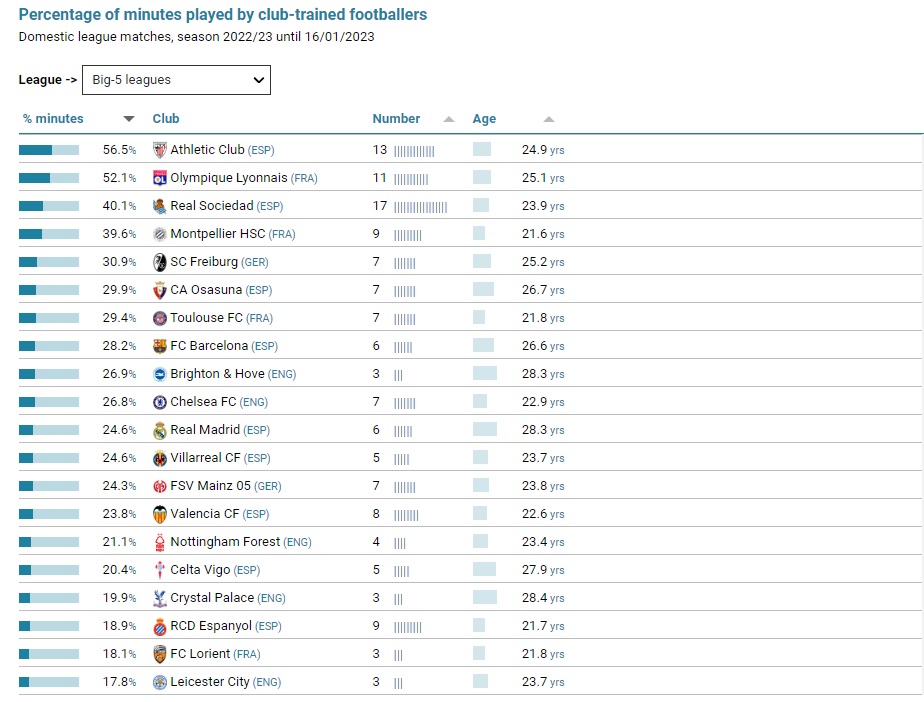Viewport: 924px width, 702px height.
Task: Click the Club column header
Action: click(x=166, y=119)
